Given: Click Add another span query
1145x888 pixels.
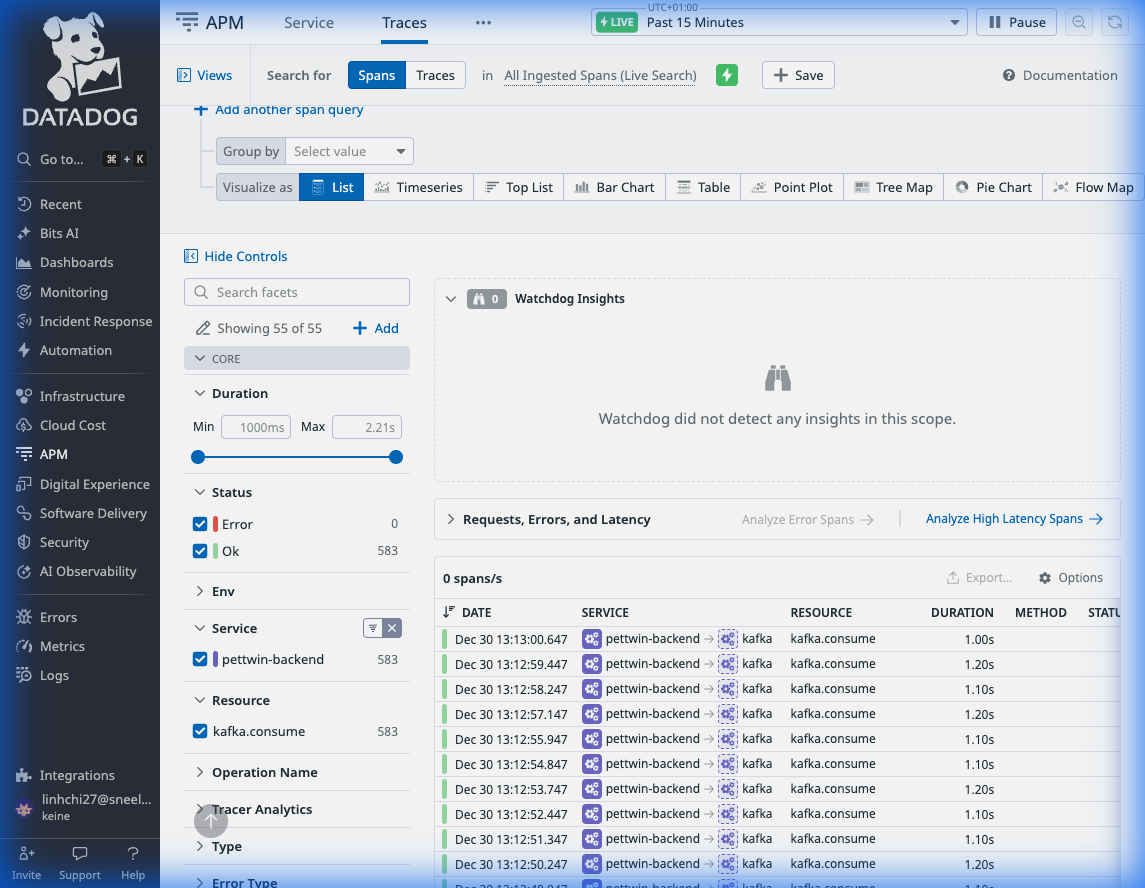Looking at the screenshot, I should [277, 110].
